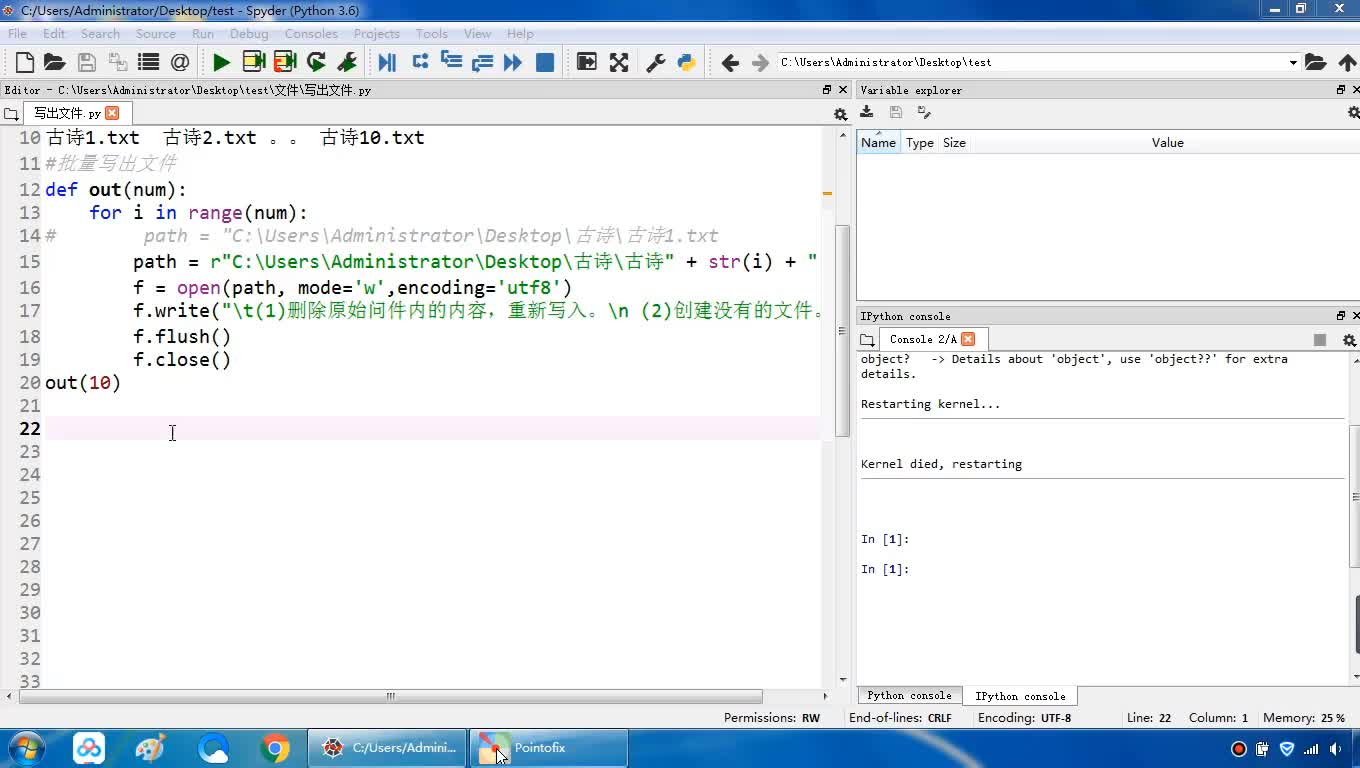The height and width of the screenshot is (768, 1360).
Task: Click the Run current cell icon
Action: tap(254, 62)
